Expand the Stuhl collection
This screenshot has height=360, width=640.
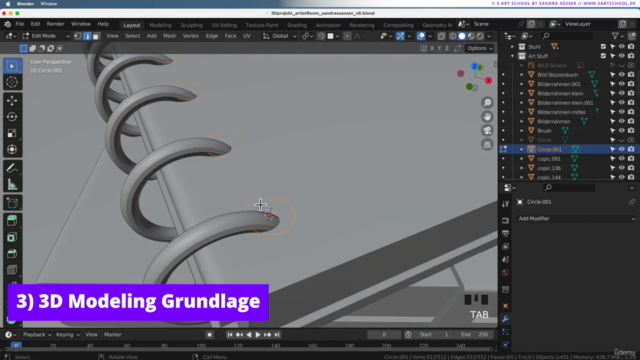pyautogui.click(x=512, y=47)
